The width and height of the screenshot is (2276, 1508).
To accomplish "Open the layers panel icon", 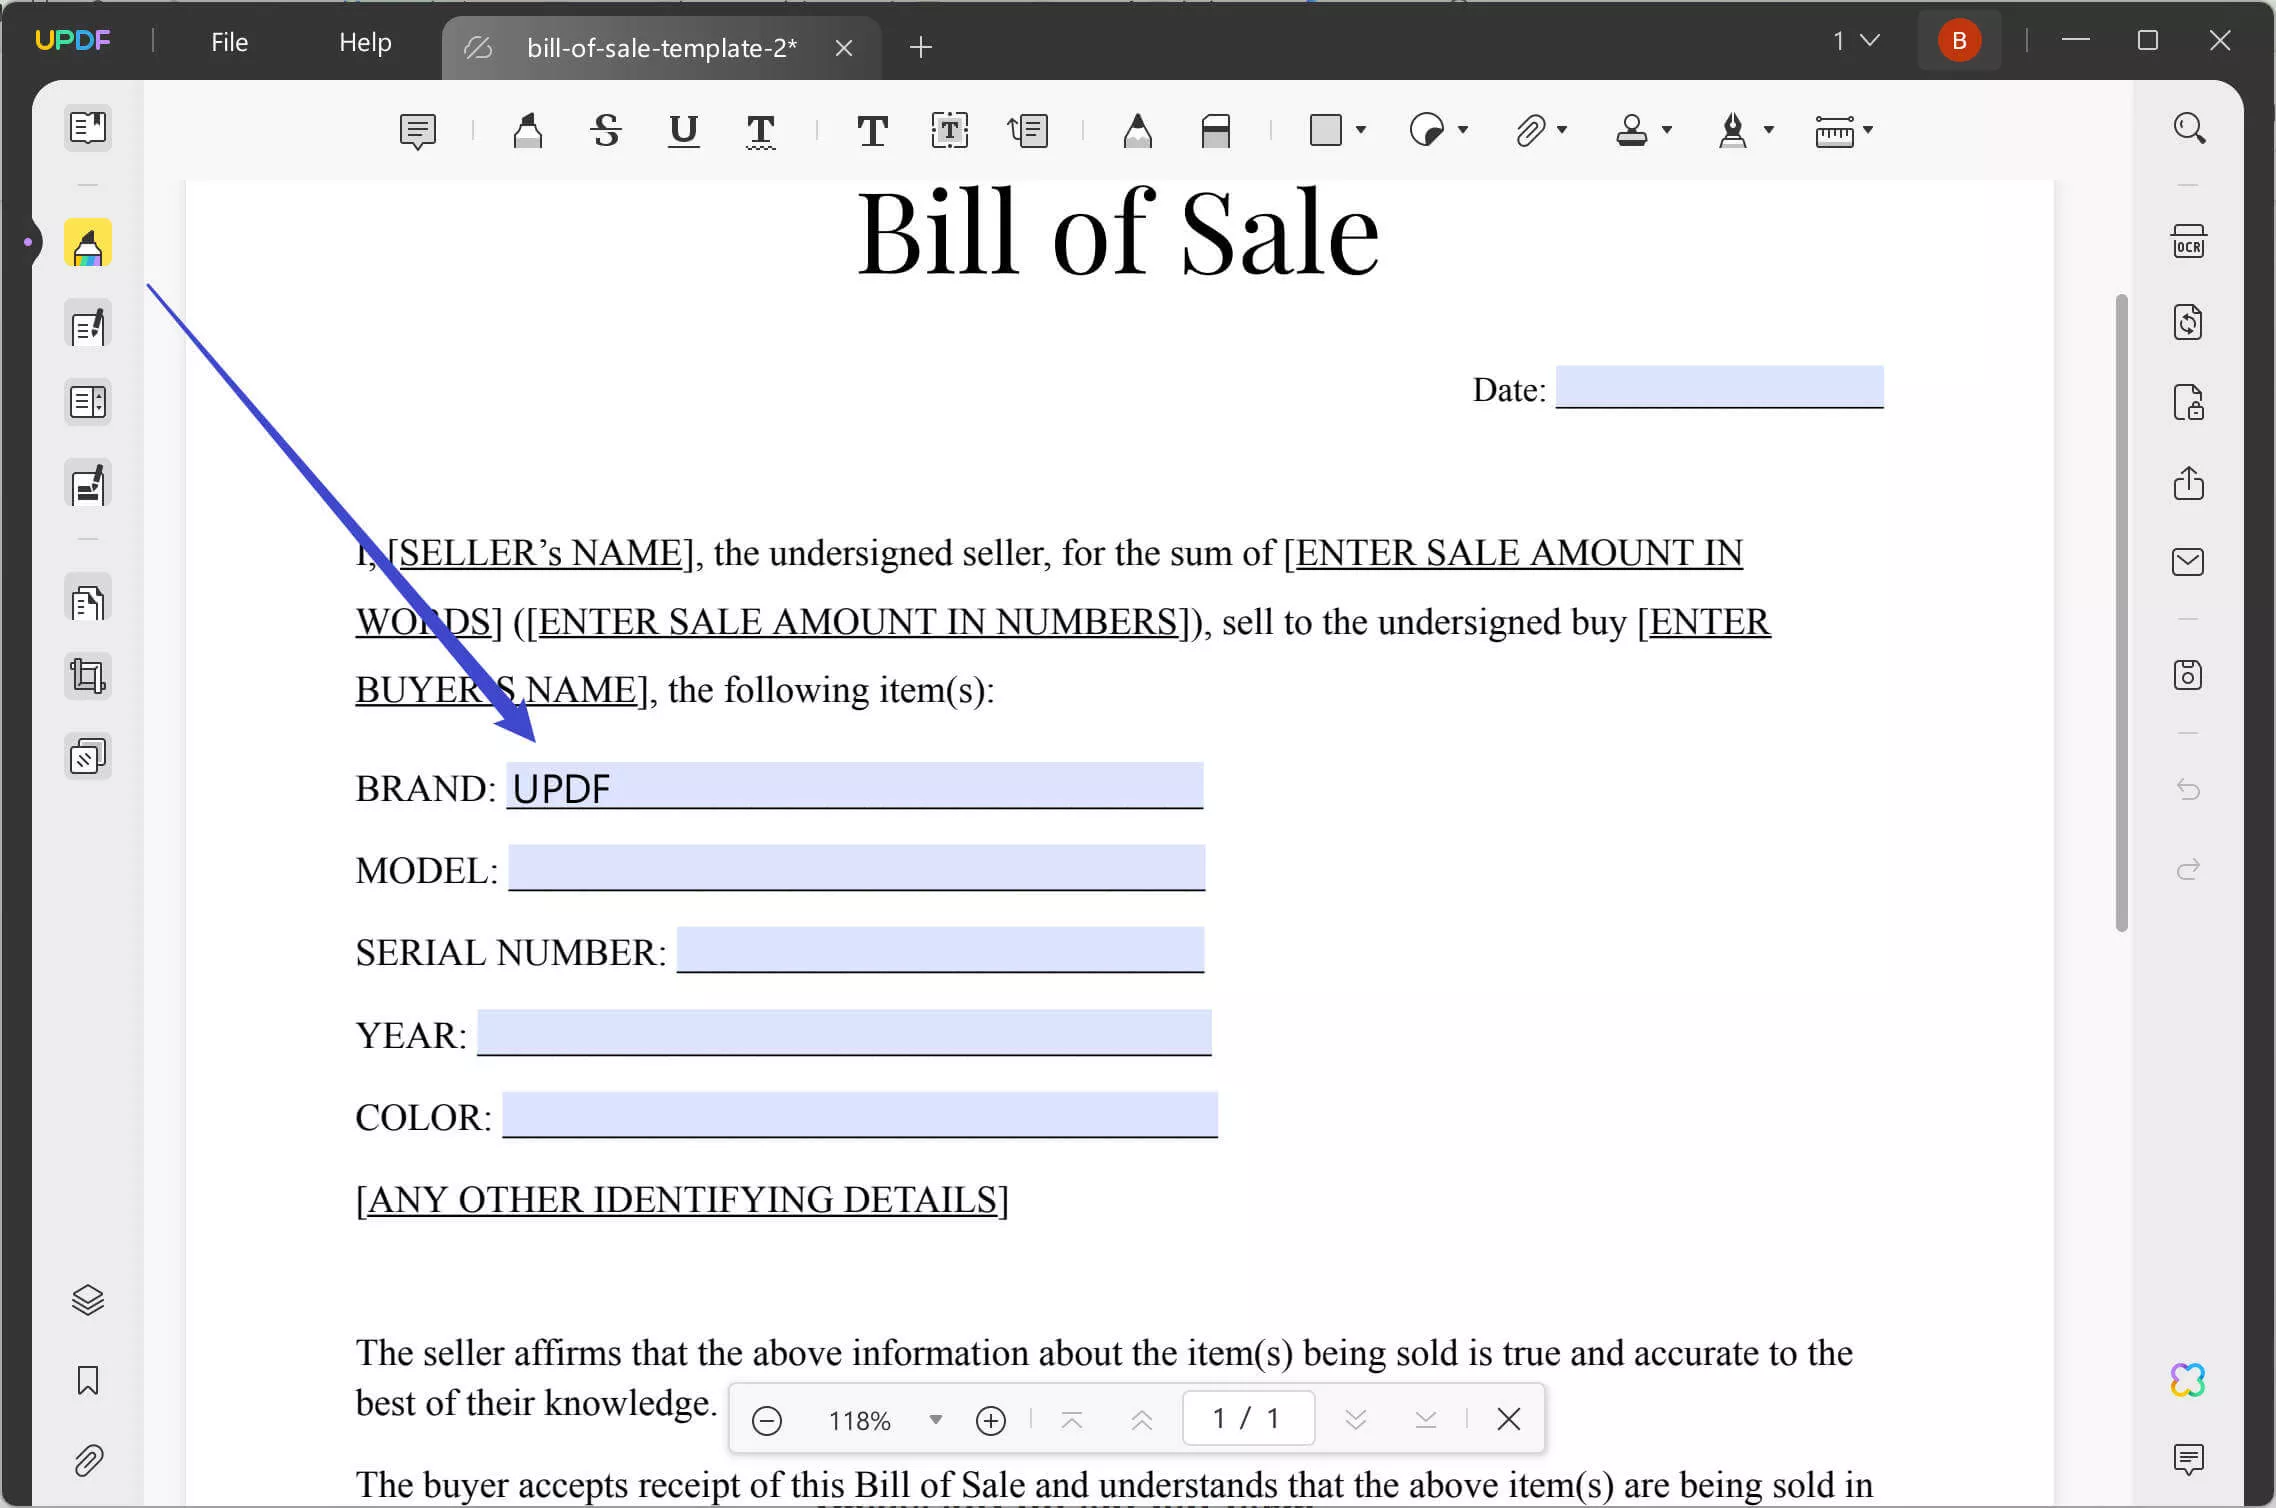I will (x=88, y=1299).
